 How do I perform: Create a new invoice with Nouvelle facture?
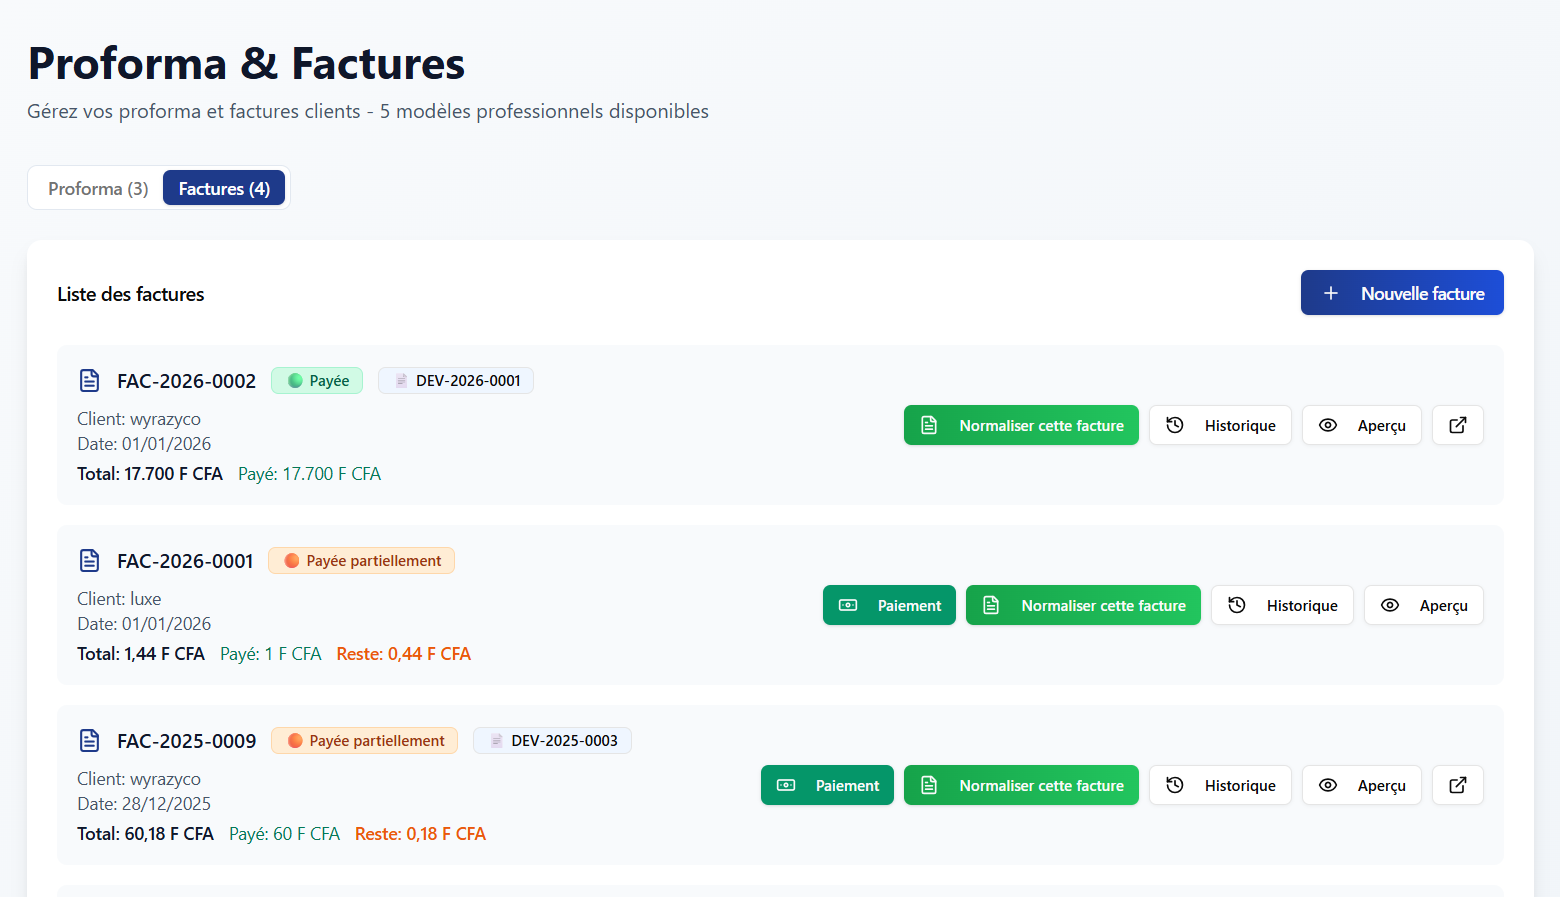[1402, 293]
